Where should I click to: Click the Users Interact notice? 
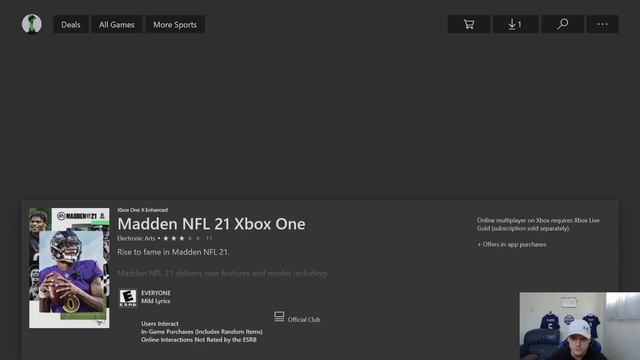tap(160, 324)
